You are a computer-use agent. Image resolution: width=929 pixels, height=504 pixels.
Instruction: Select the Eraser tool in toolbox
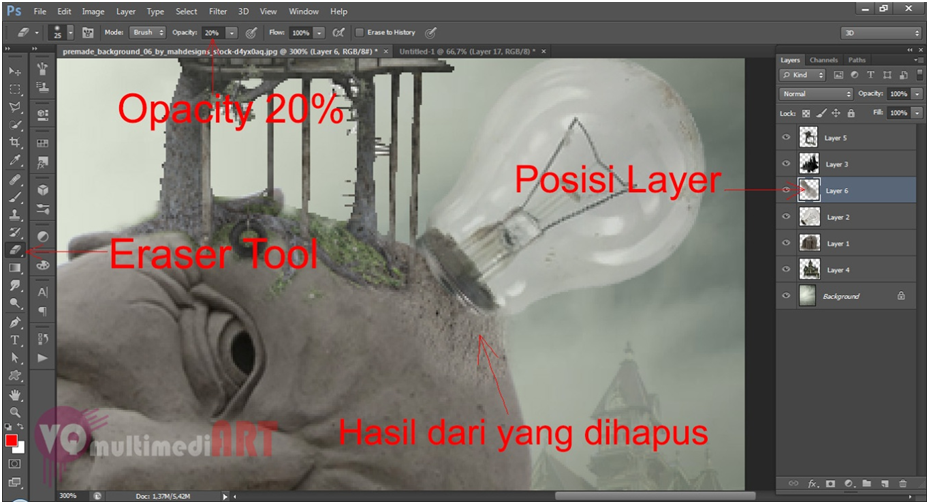(x=15, y=251)
